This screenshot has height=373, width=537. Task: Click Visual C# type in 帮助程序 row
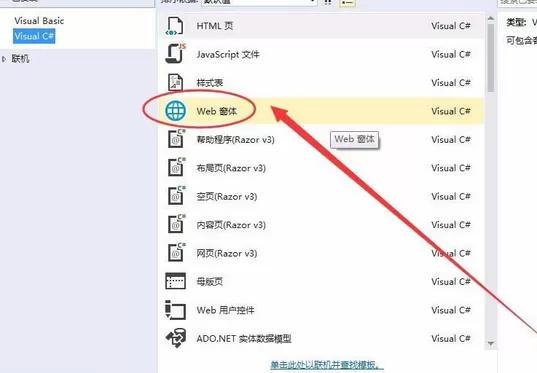coord(451,140)
